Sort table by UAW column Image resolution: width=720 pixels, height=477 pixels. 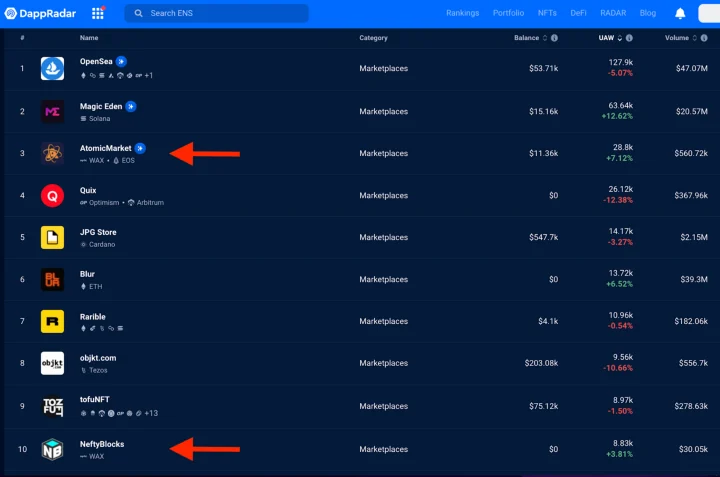[606, 38]
